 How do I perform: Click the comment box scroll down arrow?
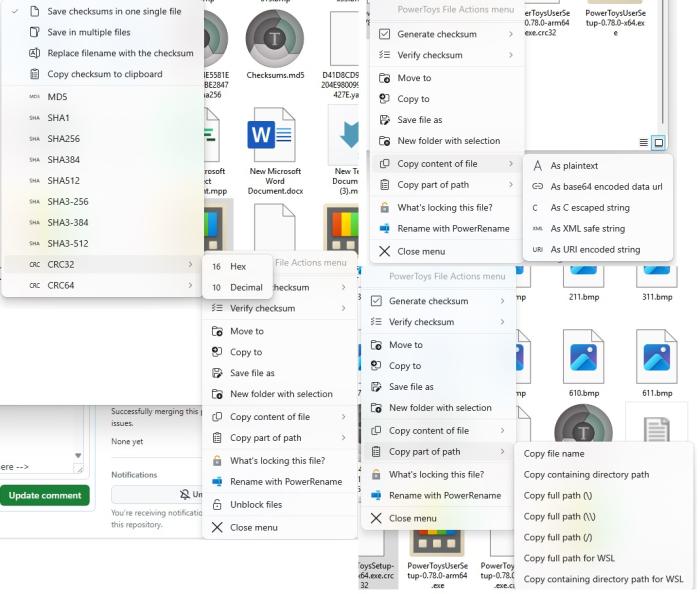[x=78, y=456]
